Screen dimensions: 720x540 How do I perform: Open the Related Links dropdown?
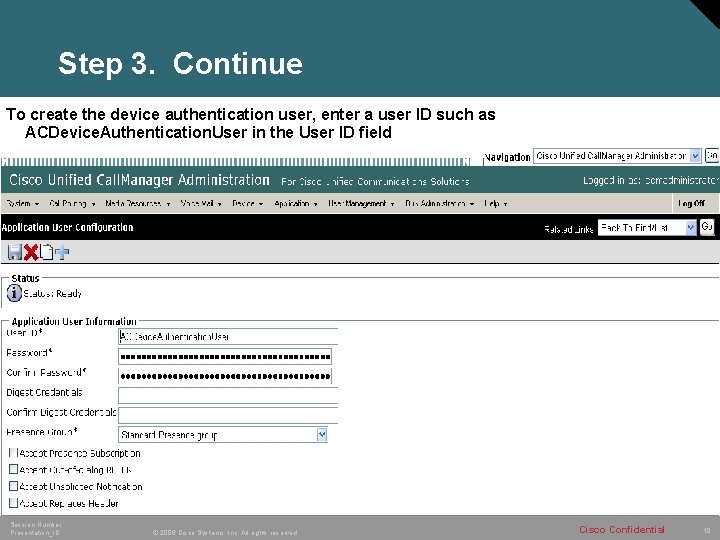pyautogui.click(x=647, y=228)
